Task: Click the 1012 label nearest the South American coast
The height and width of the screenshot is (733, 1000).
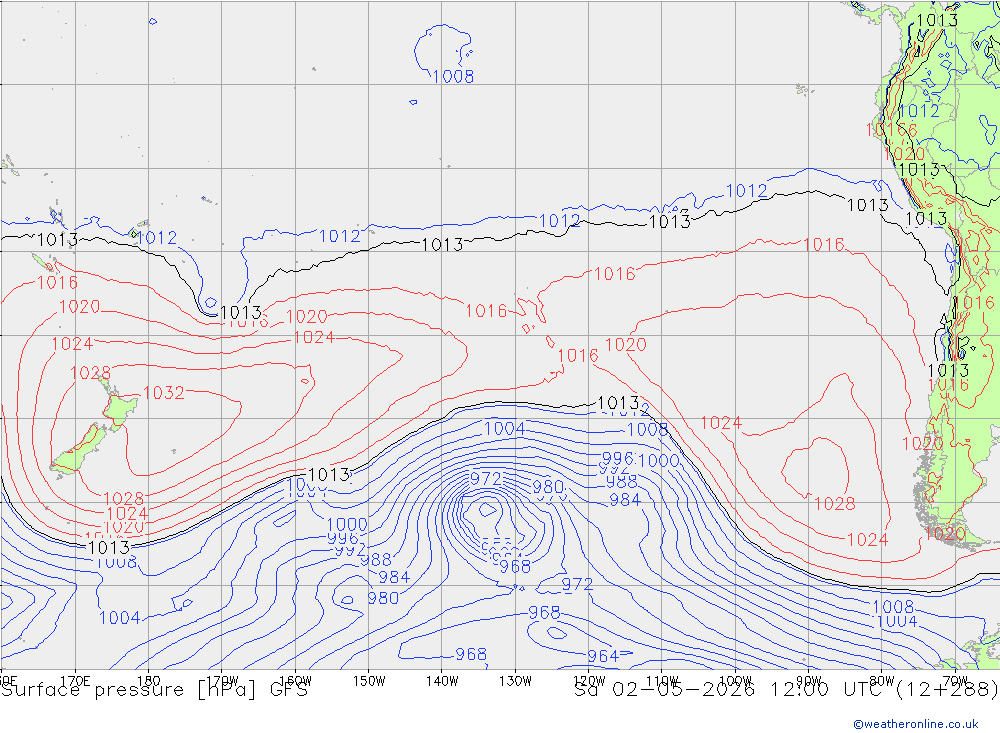Action: (x=747, y=191)
